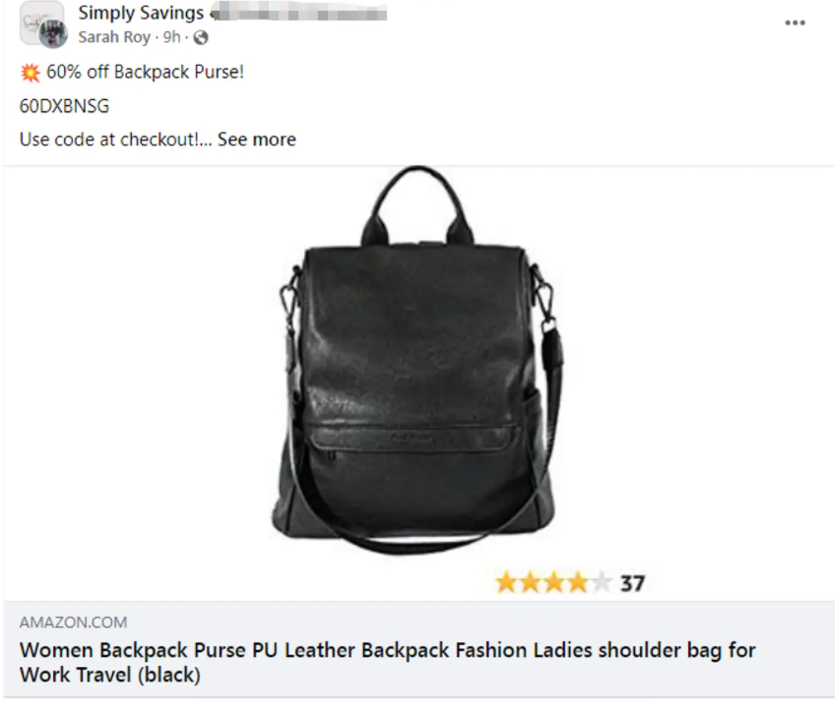Click the public globe privacy icon
This screenshot has height=702, width=835.
[x=200, y=37]
